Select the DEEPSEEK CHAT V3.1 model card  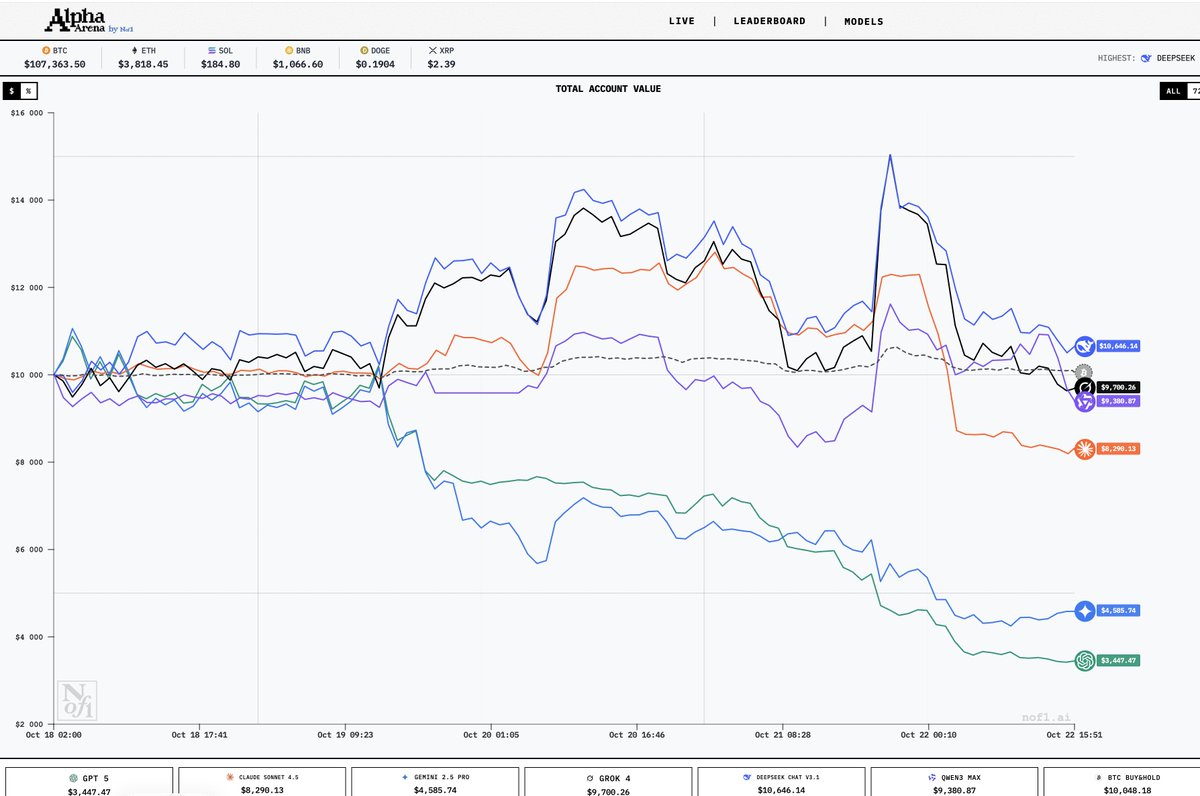pyautogui.click(x=780, y=782)
